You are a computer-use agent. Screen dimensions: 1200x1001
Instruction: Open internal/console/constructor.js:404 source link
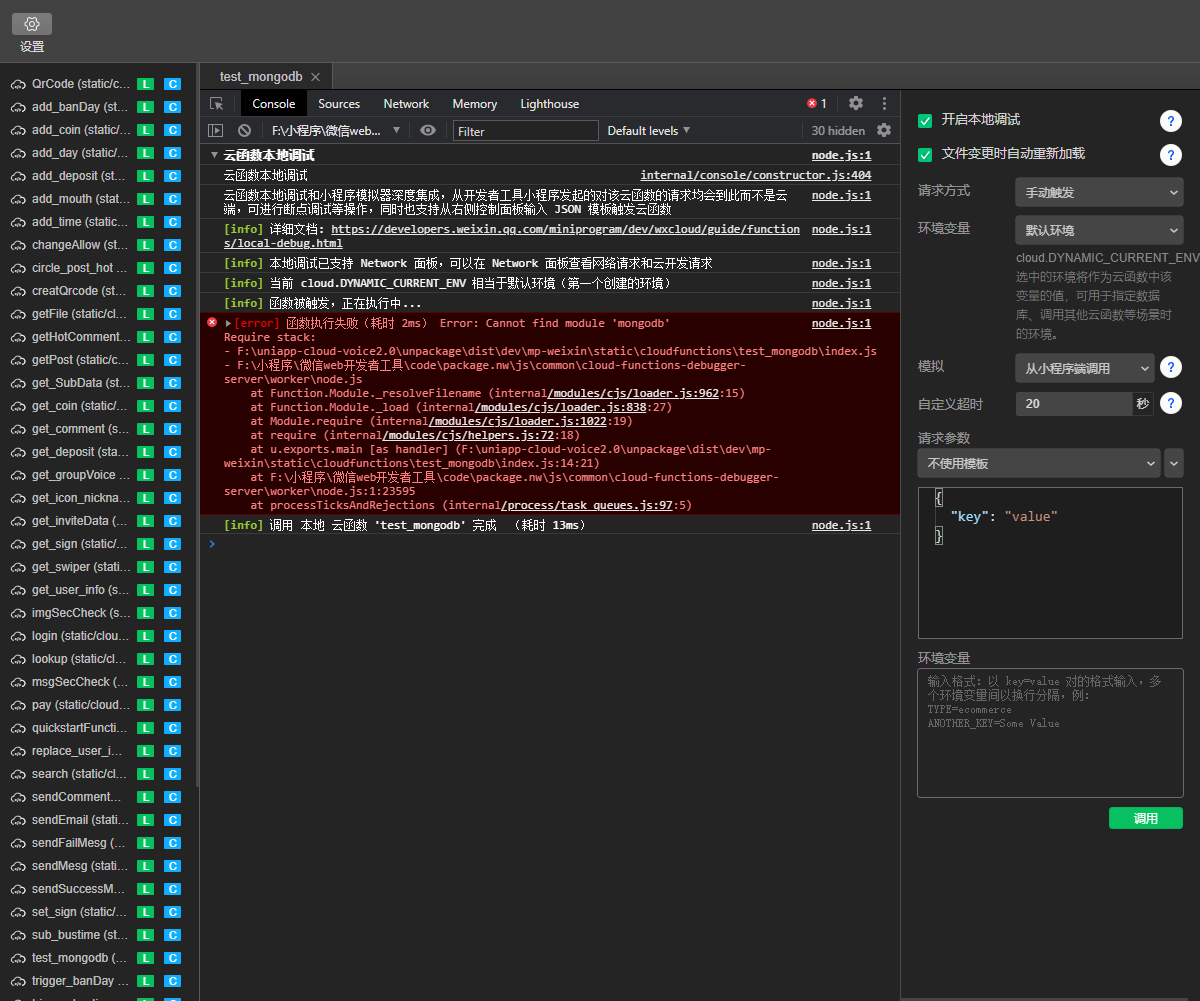pos(755,175)
